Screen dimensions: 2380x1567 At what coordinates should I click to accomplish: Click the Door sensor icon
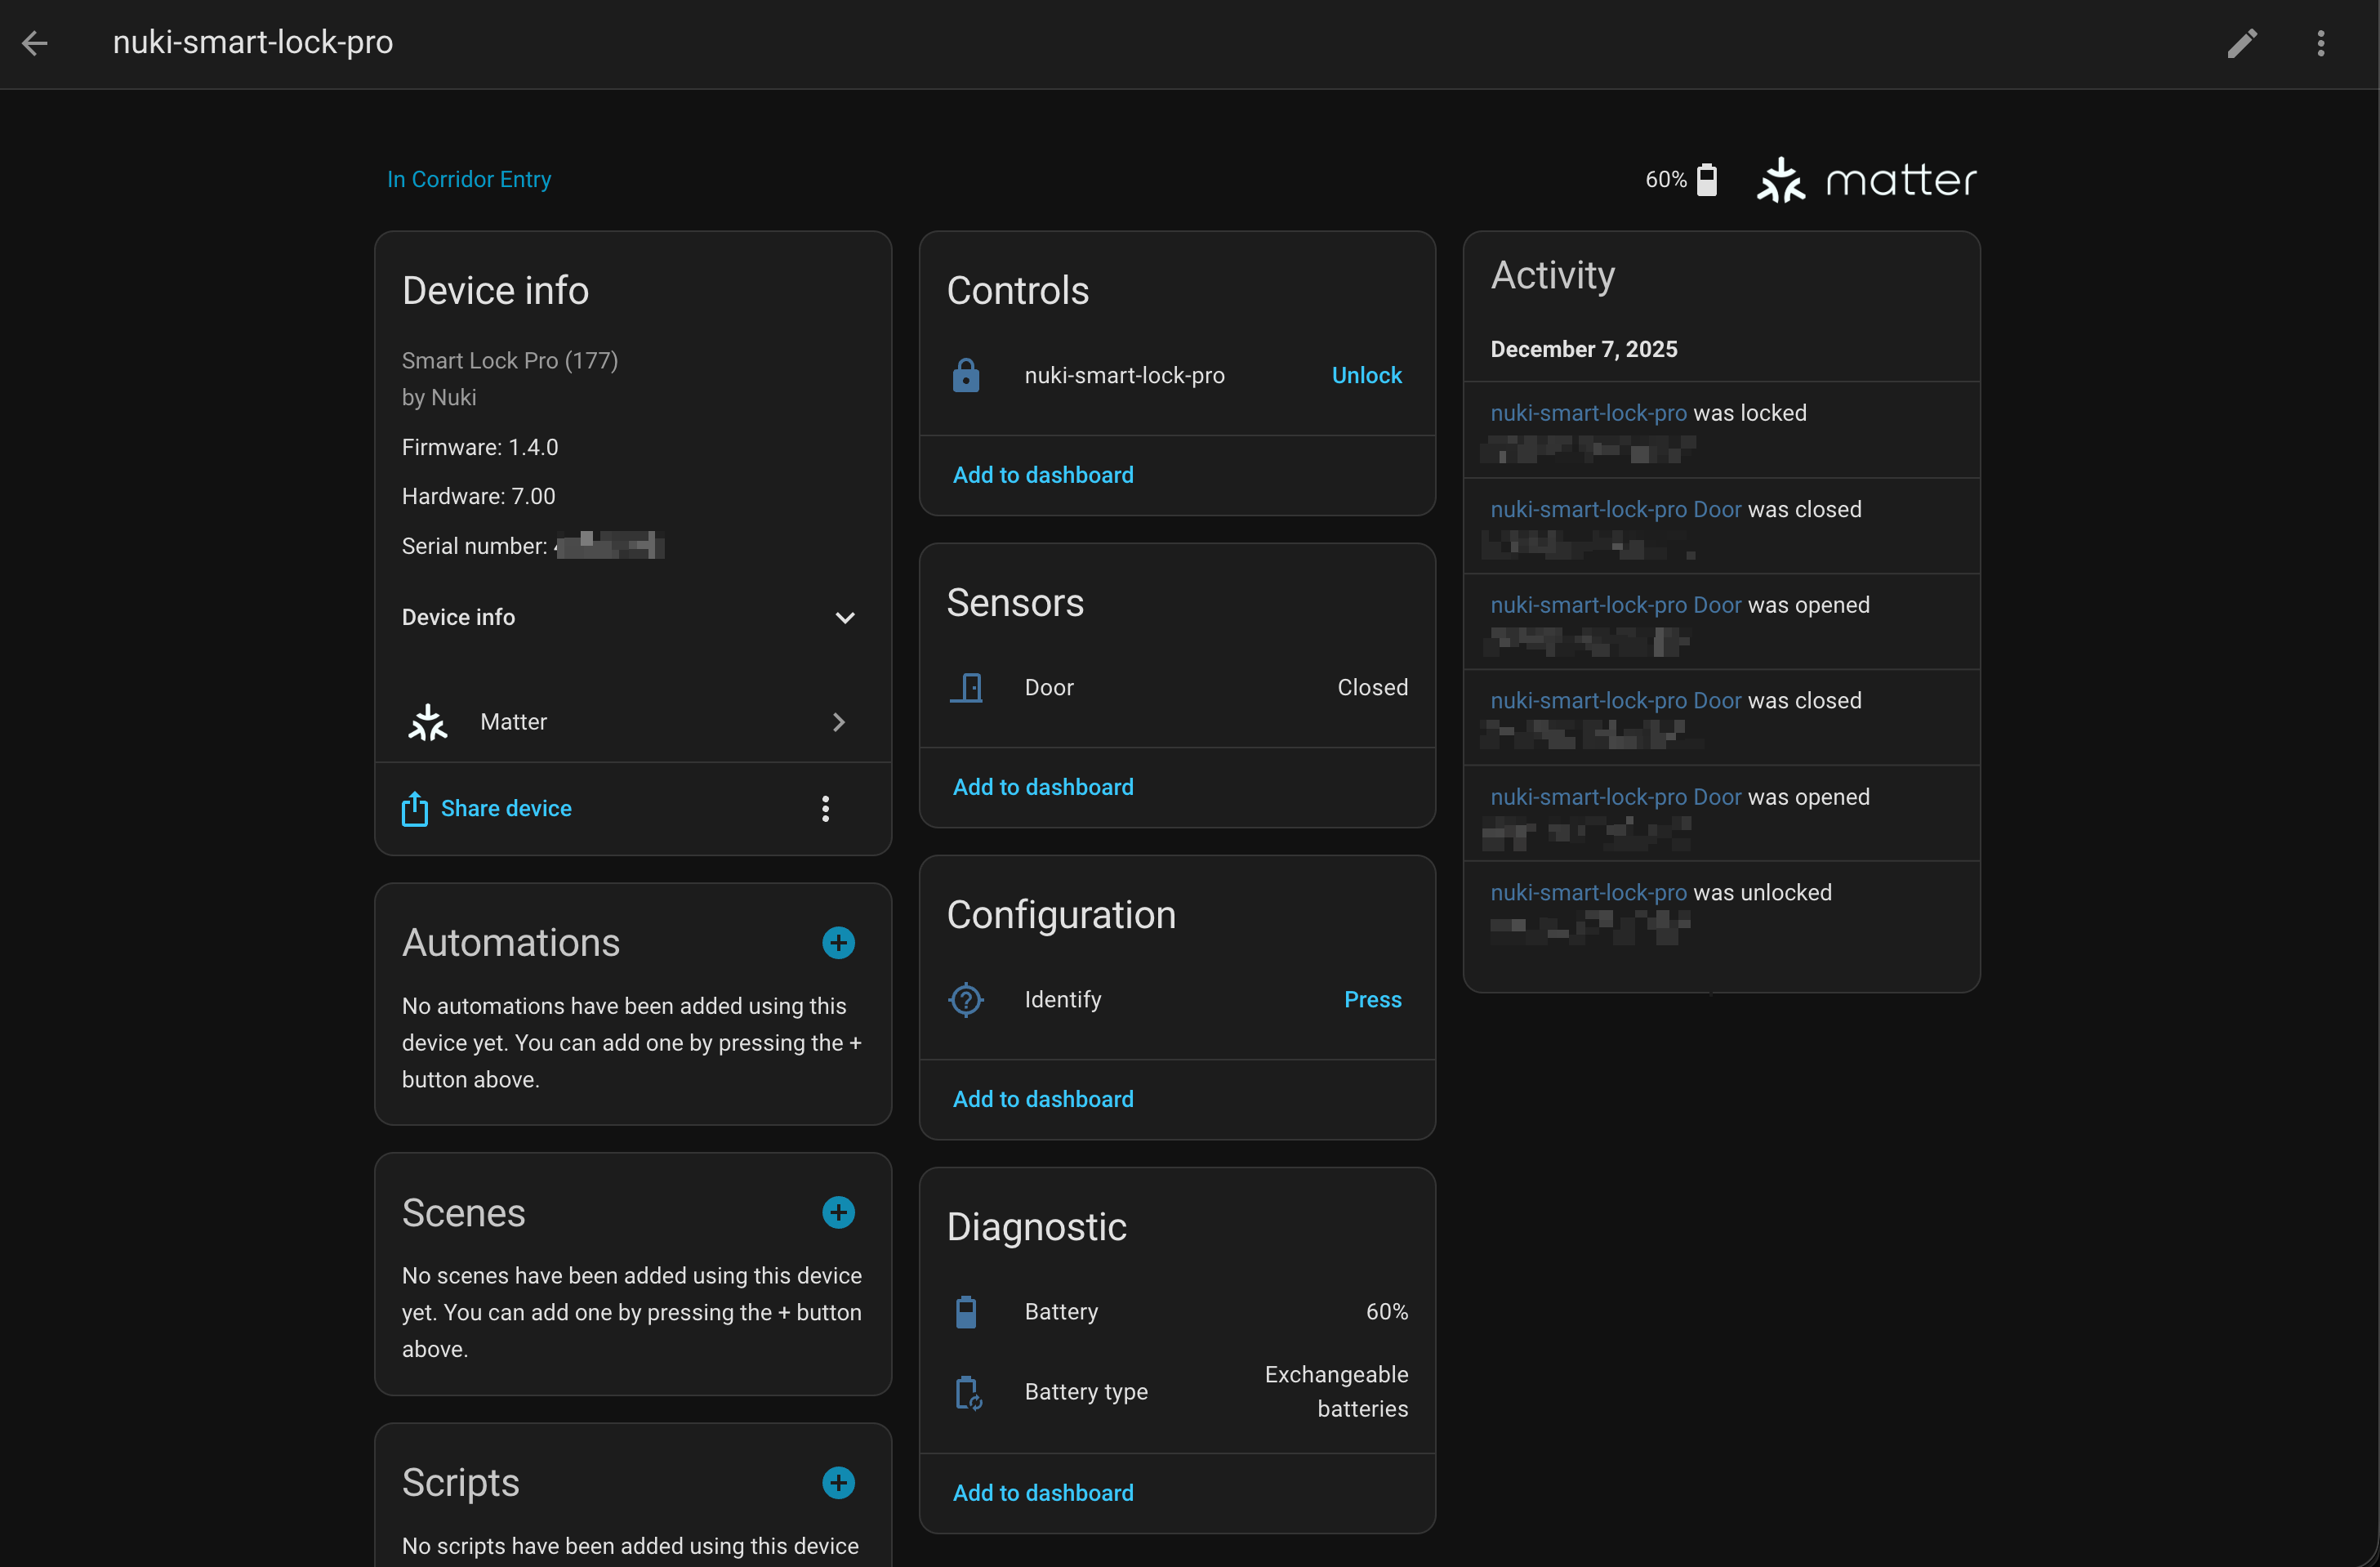coord(965,687)
